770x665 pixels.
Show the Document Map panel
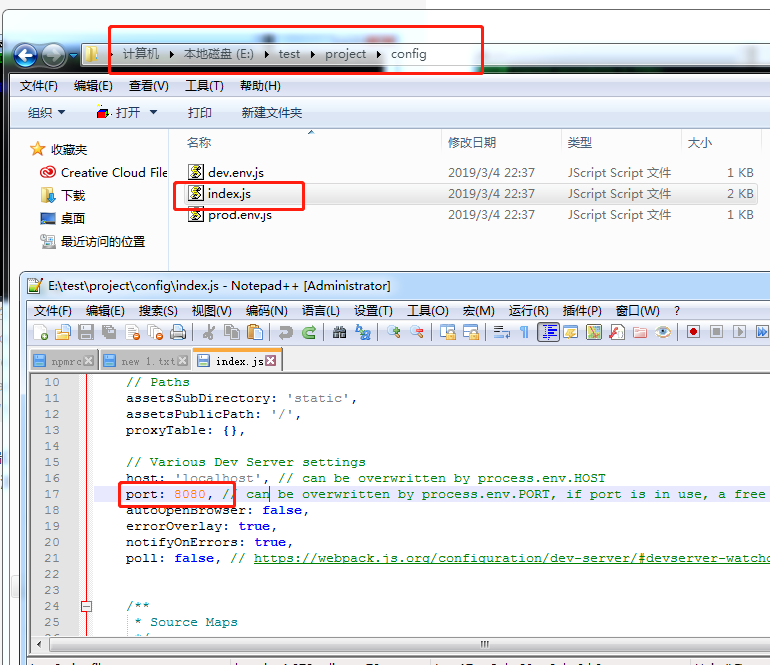click(594, 332)
